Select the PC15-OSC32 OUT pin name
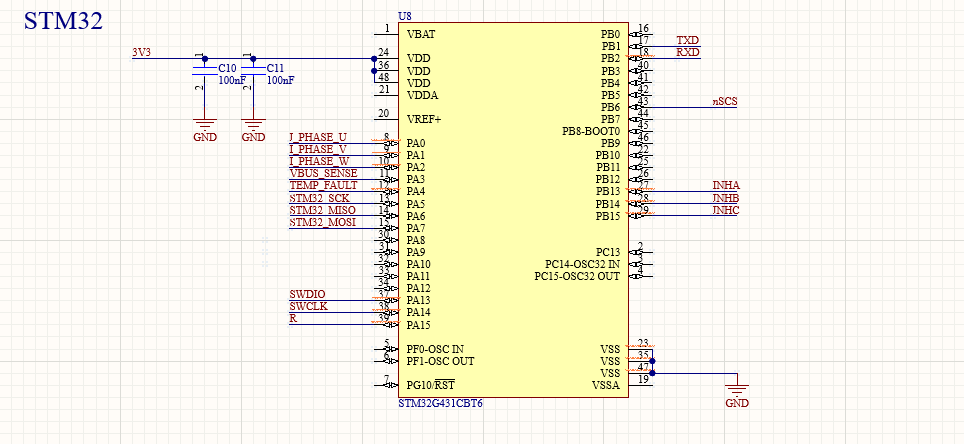The height and width of the screenshot is (444, 964). (577, 276)
